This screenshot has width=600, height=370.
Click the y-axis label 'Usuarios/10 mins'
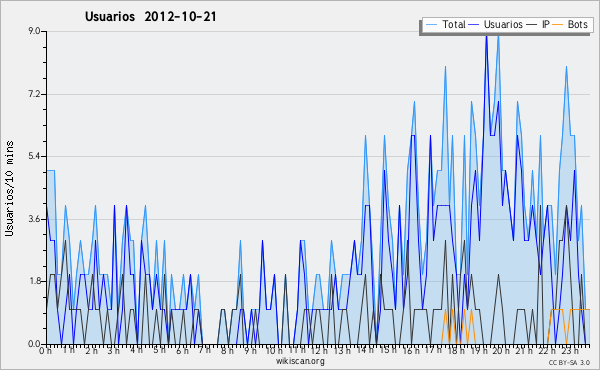(x=9, y=188)
